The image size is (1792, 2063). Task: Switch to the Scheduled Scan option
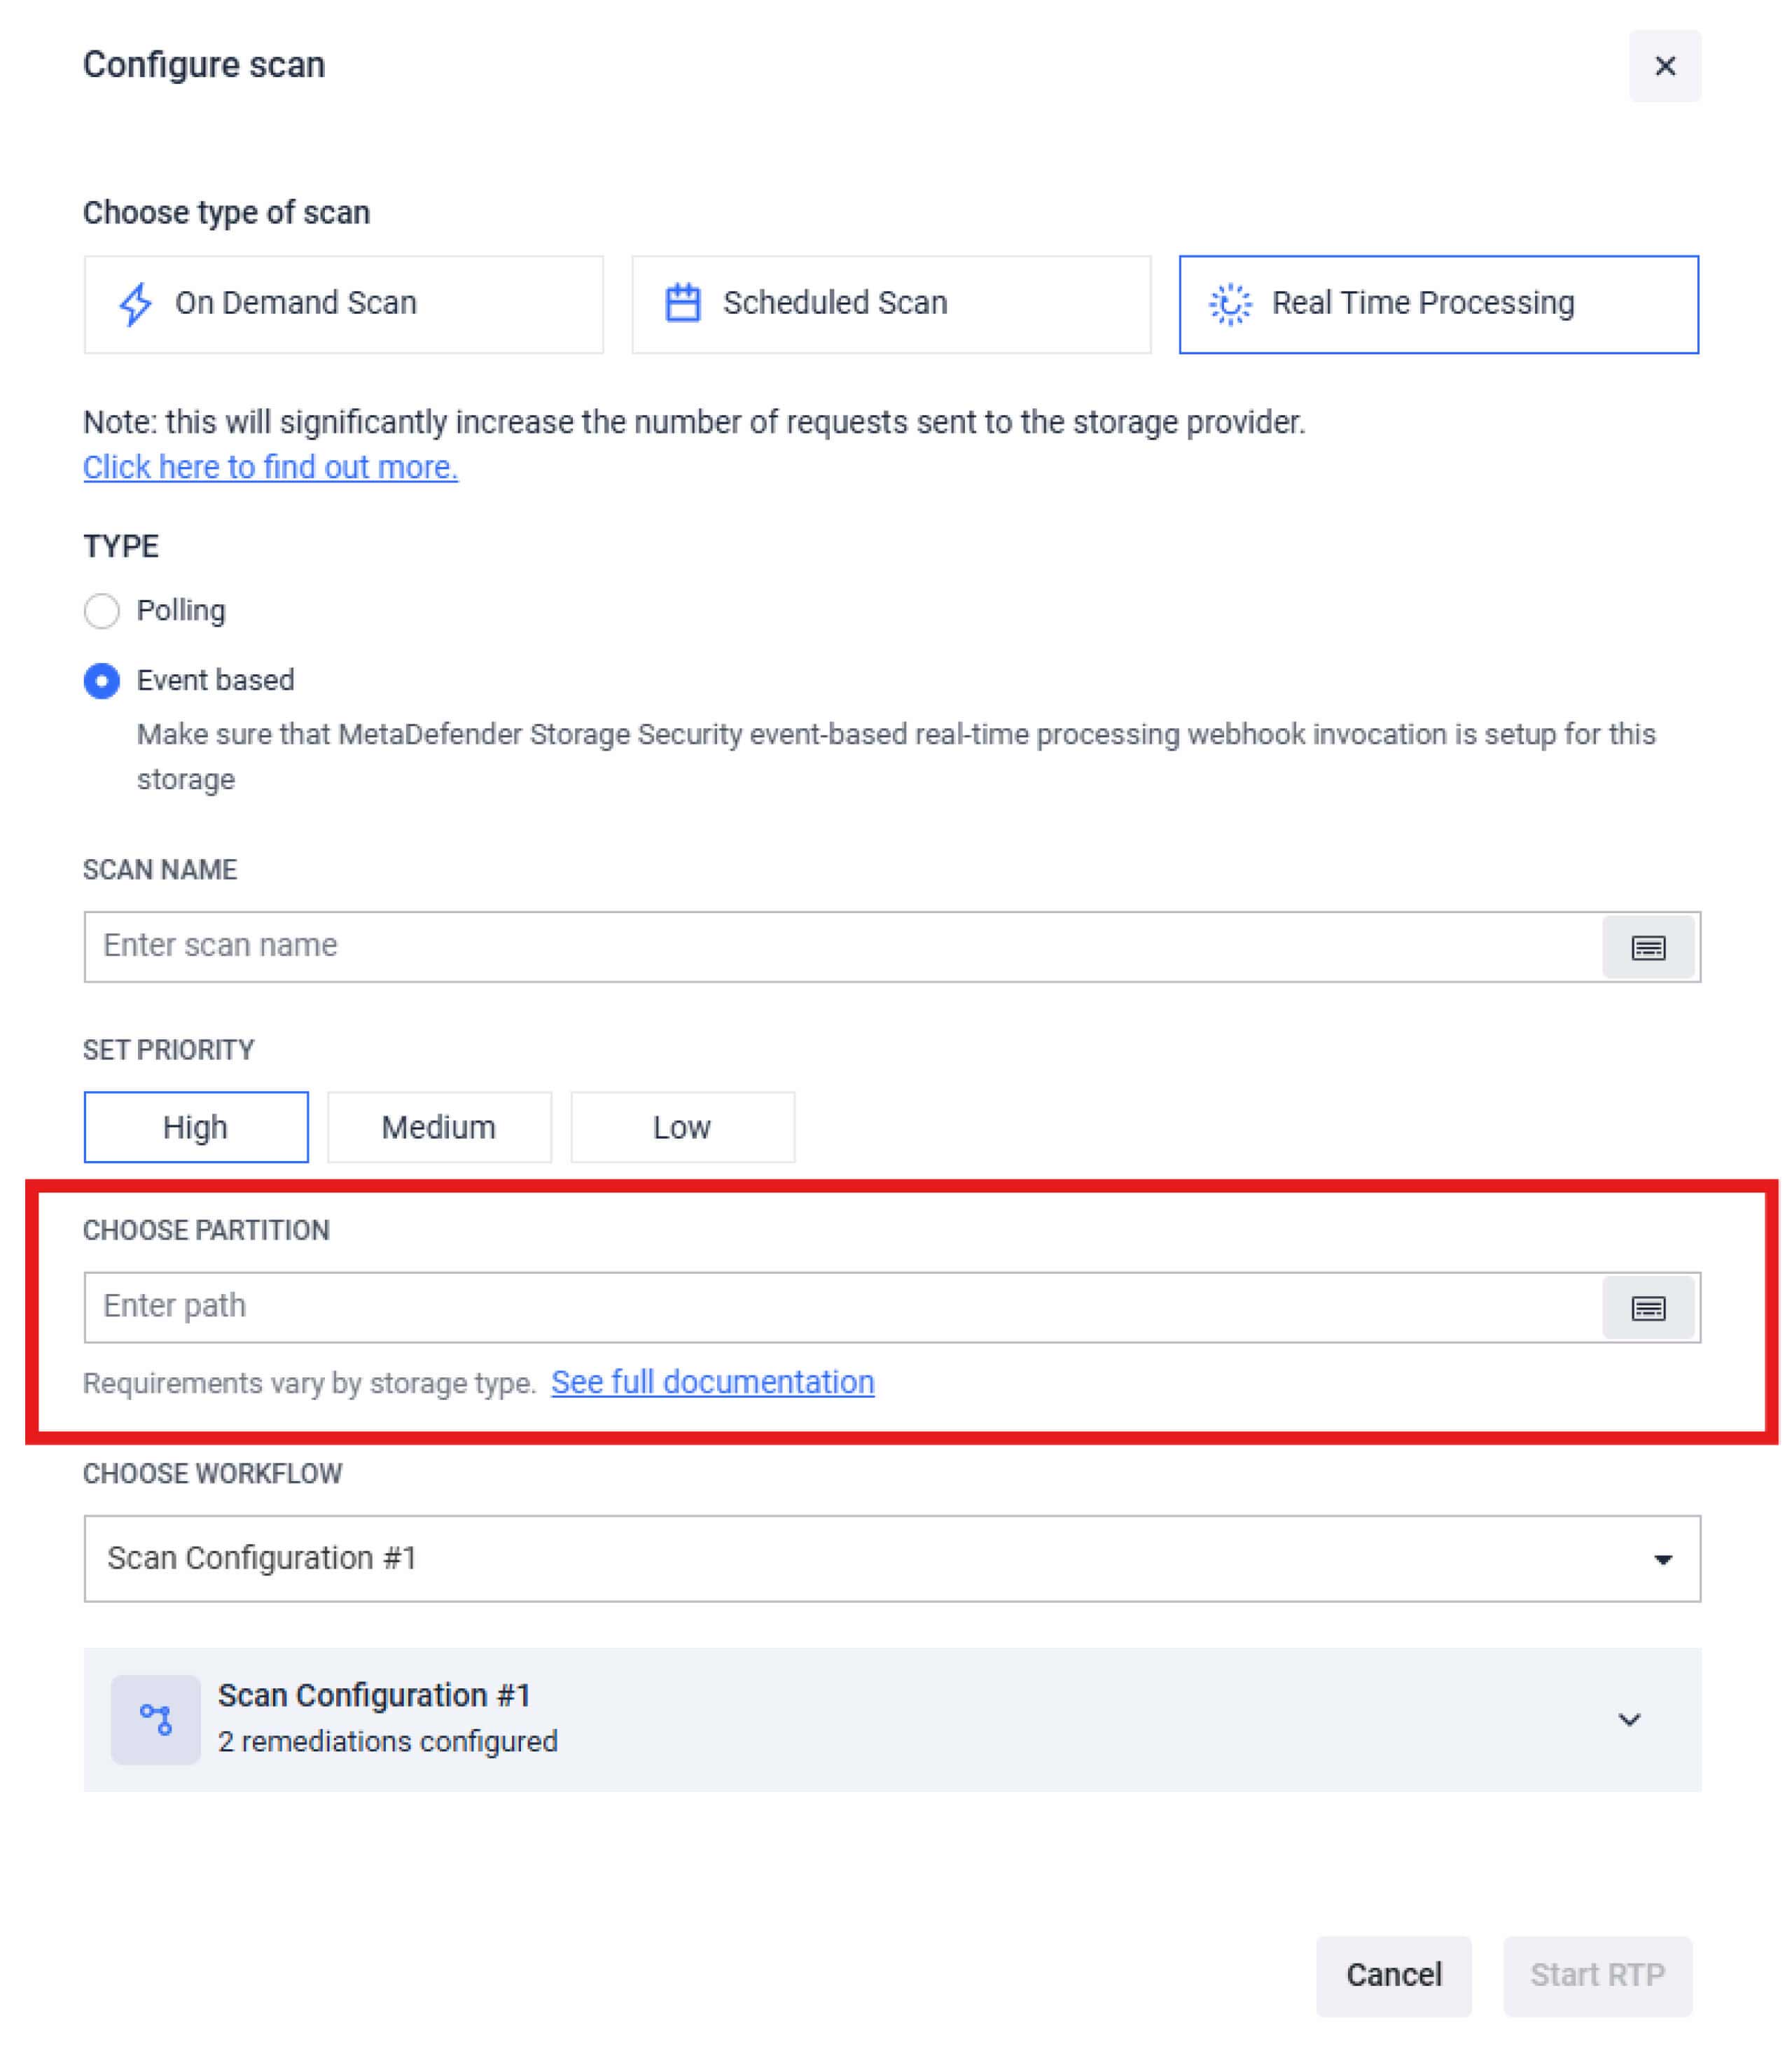(890, 303)
